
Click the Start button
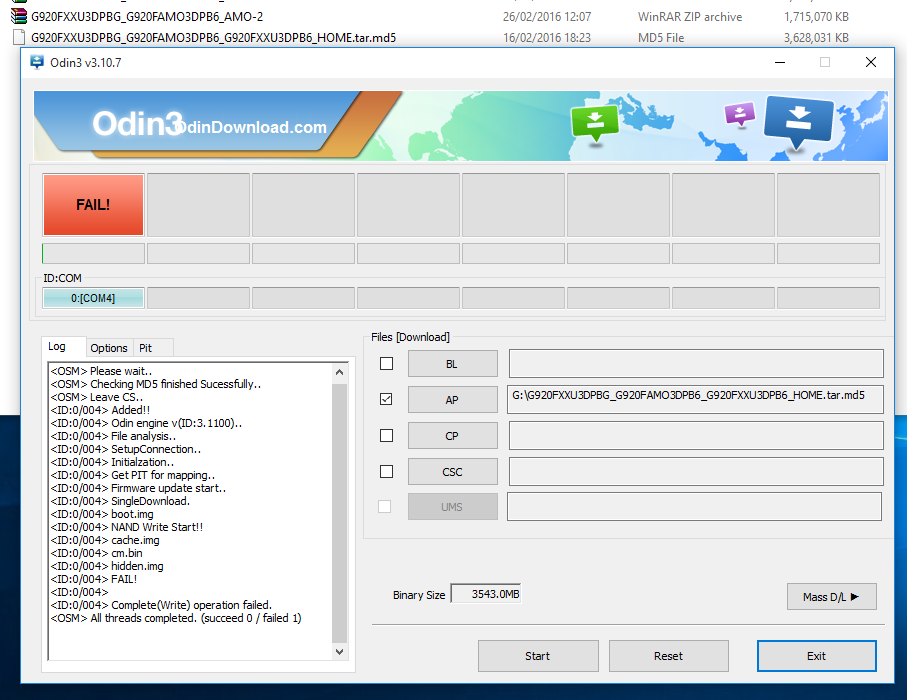pos(538,656)
